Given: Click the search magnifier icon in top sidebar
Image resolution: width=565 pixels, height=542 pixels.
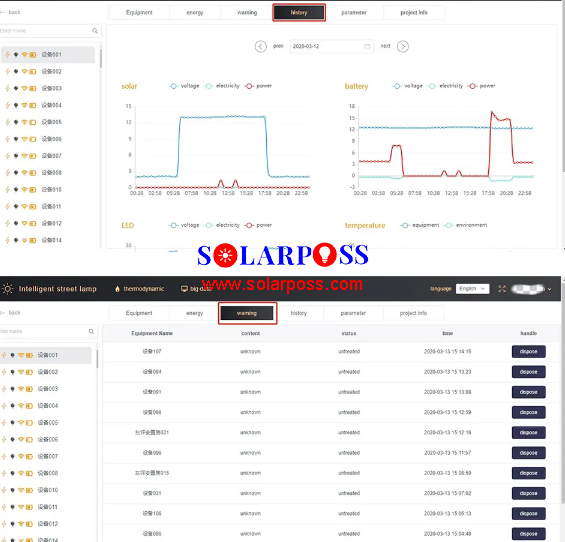Looking at the screenshot, I should pyautogui.click(x=95, y=31).
